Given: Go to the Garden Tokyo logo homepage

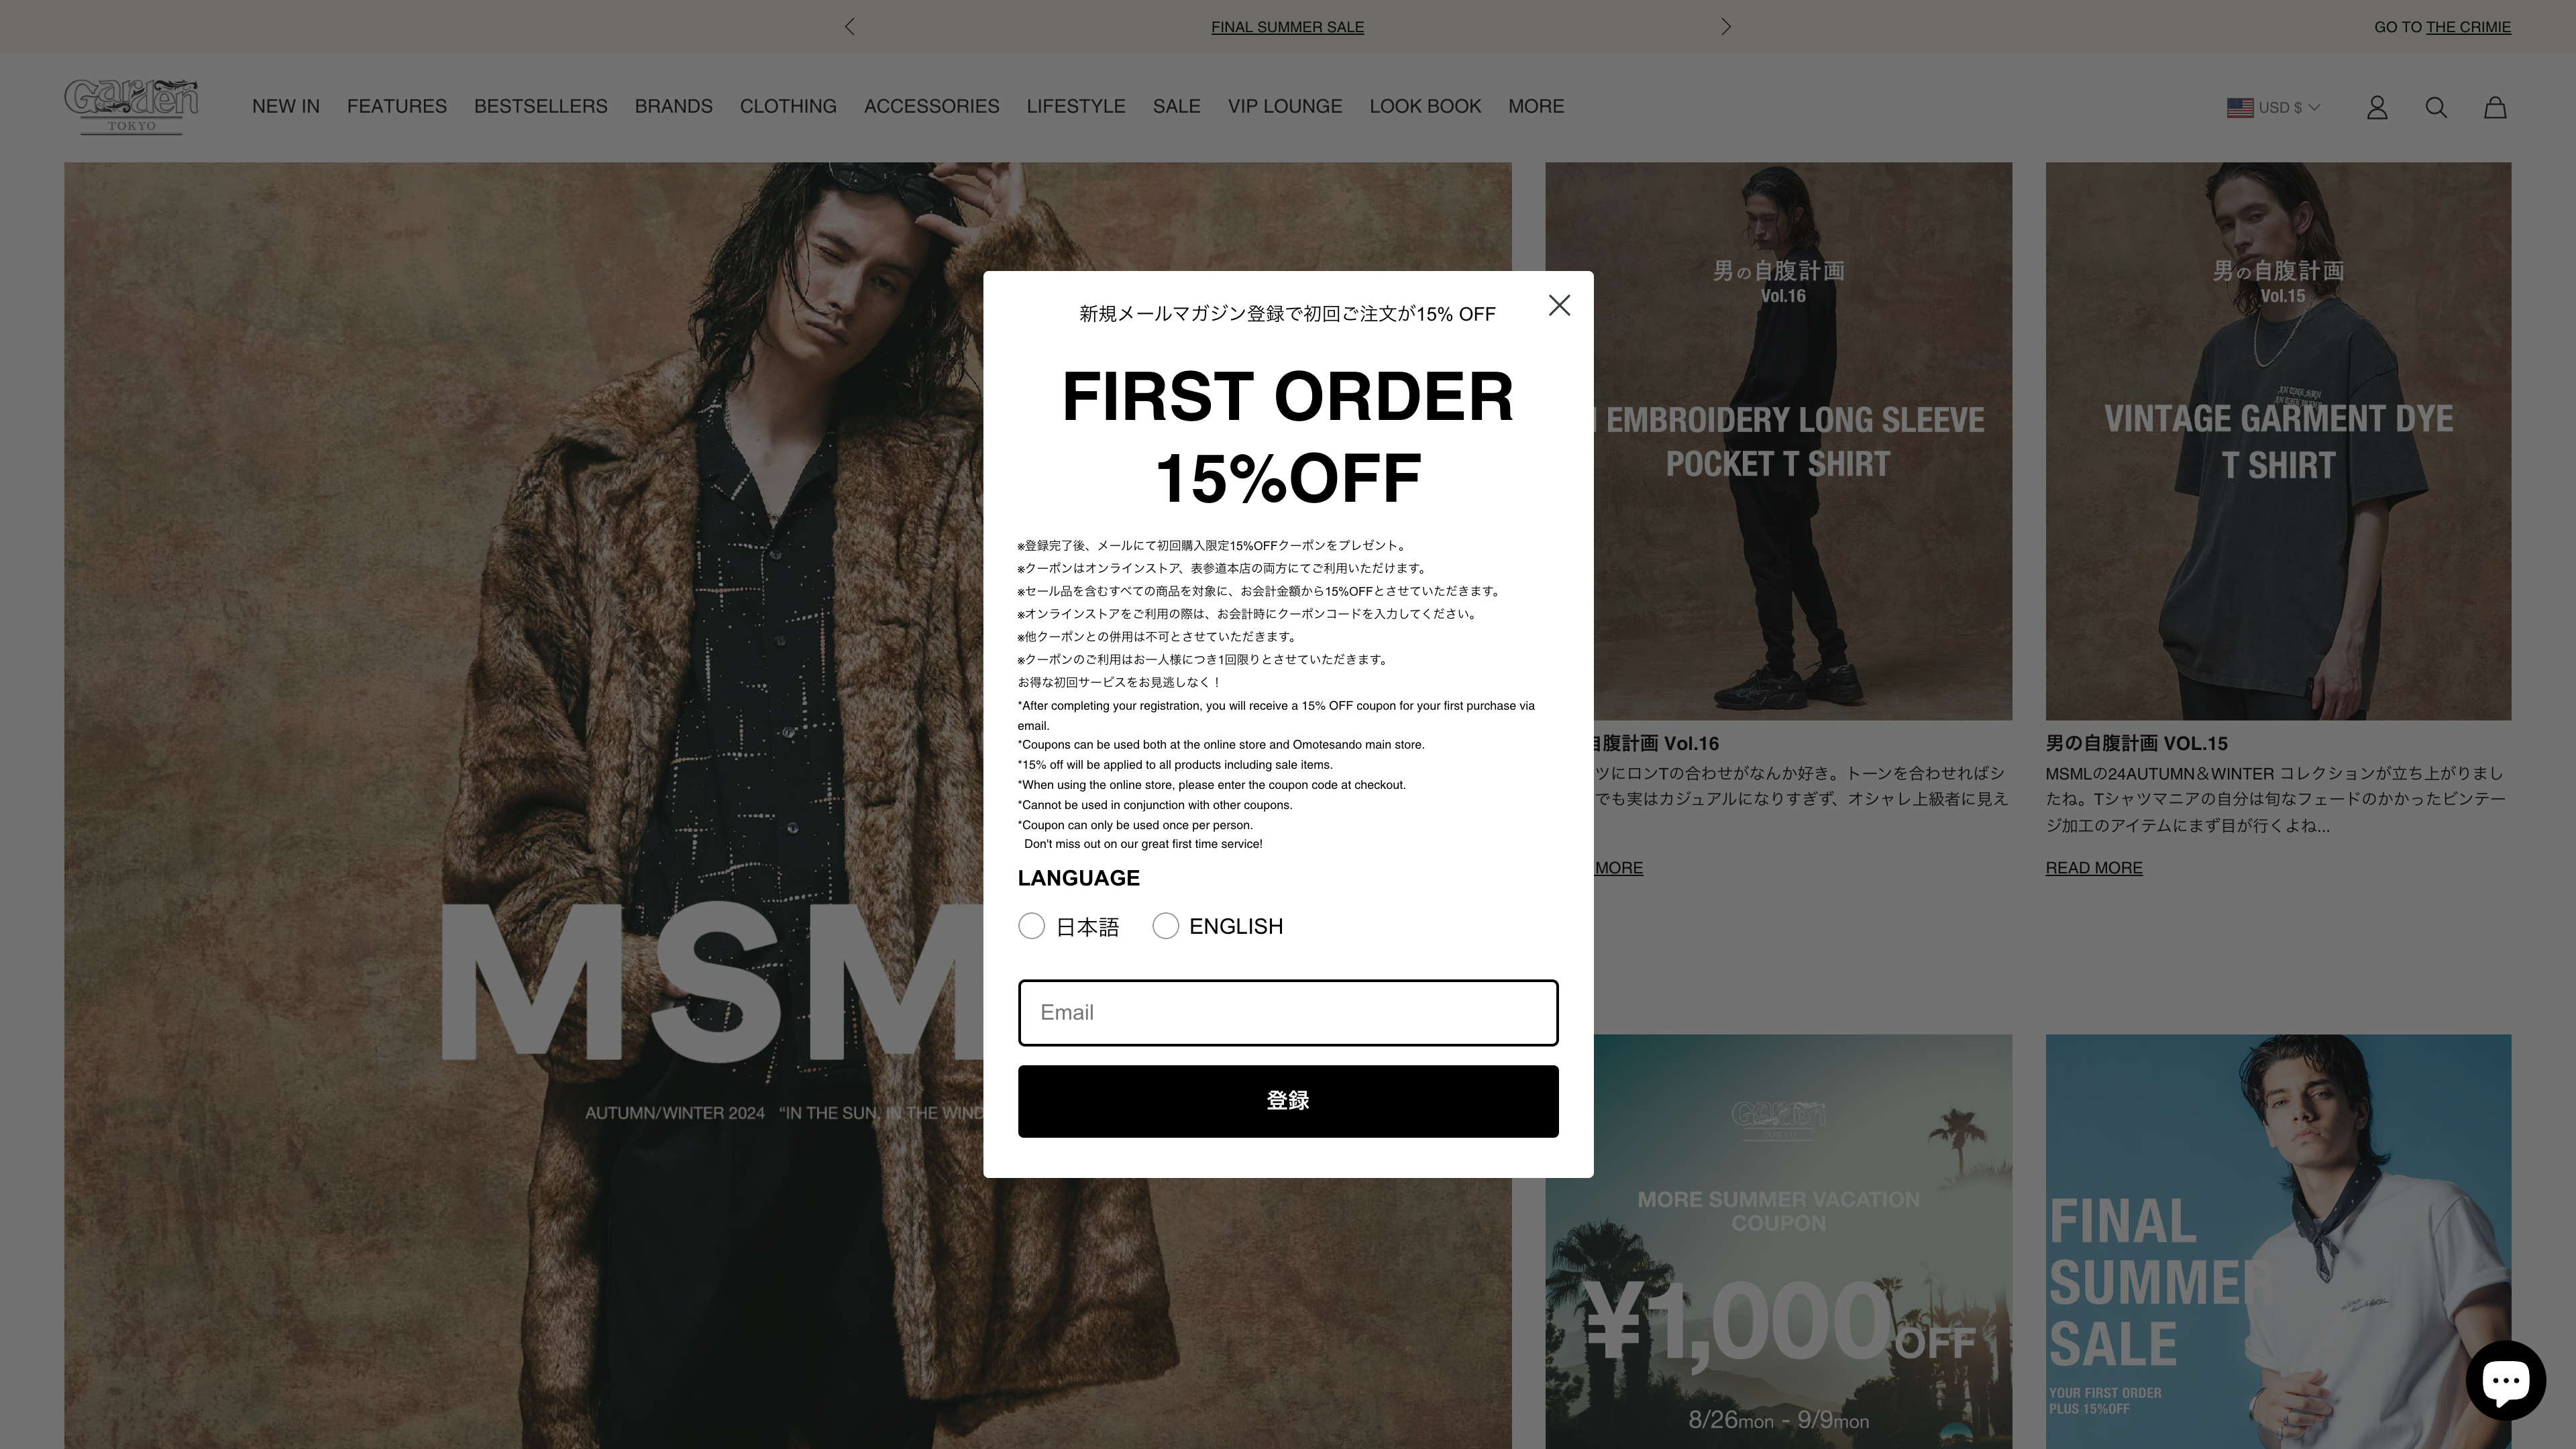Looking at the screenshot, I should pyautogui.click(x=131, y=106).
